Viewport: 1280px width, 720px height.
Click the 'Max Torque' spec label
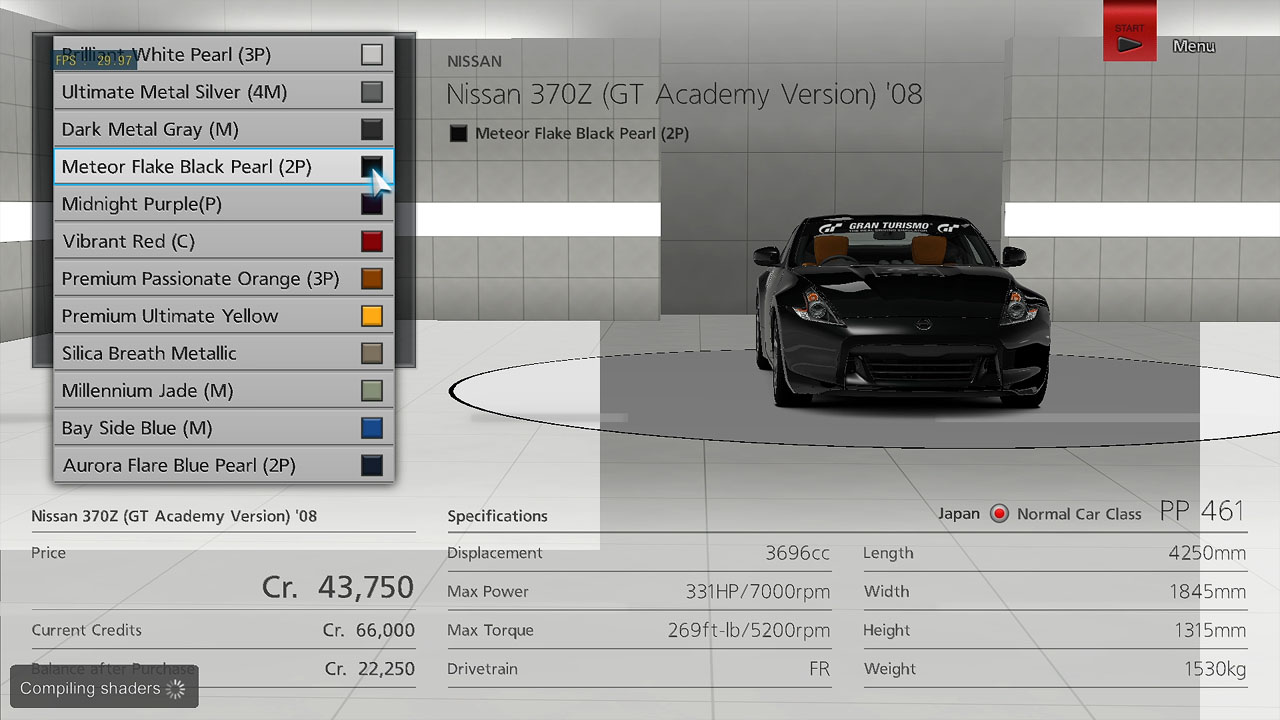click(x=490, y=630)
